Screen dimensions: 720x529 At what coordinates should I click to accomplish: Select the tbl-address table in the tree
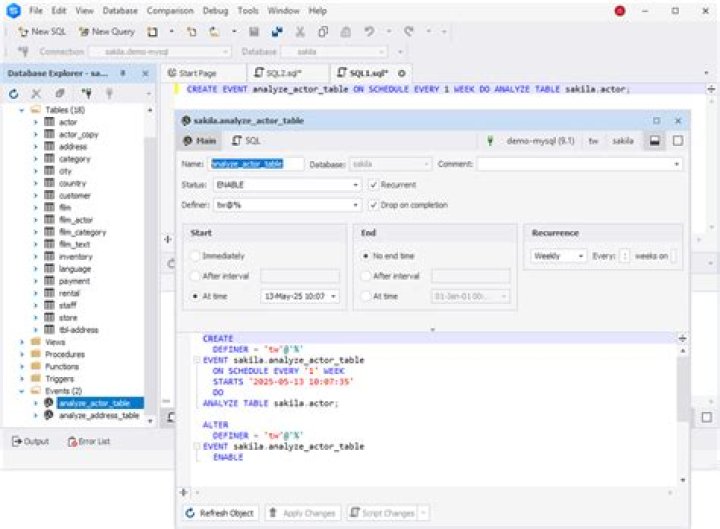79,329
